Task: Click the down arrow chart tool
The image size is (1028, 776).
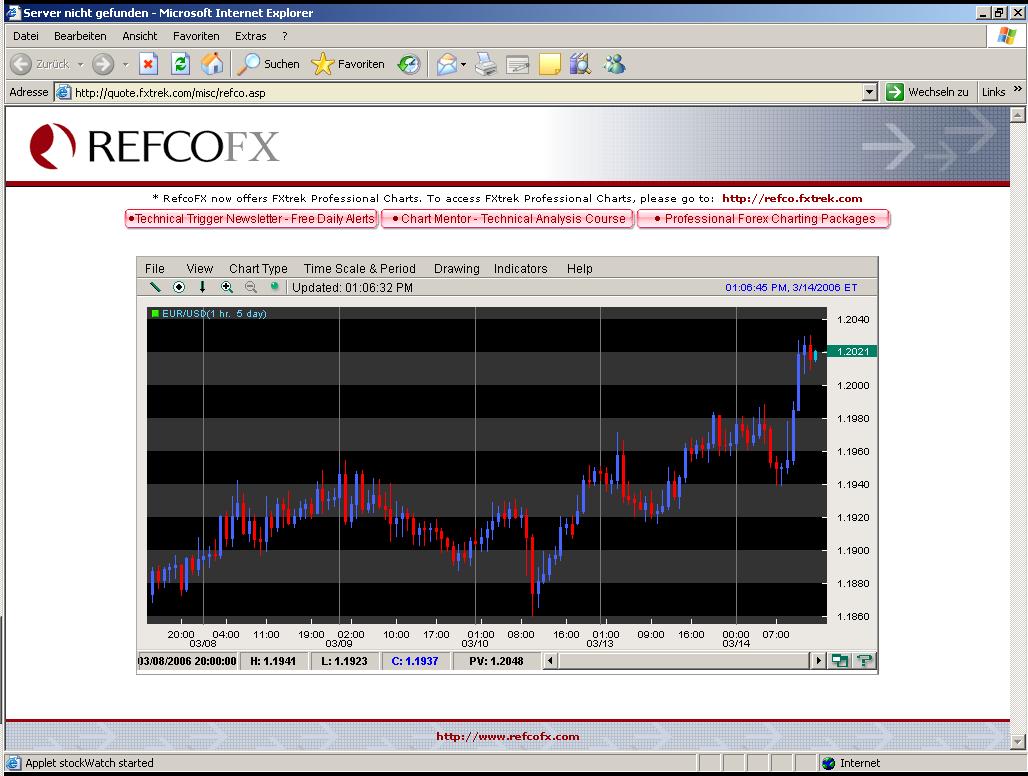Action: click(203, 287)
